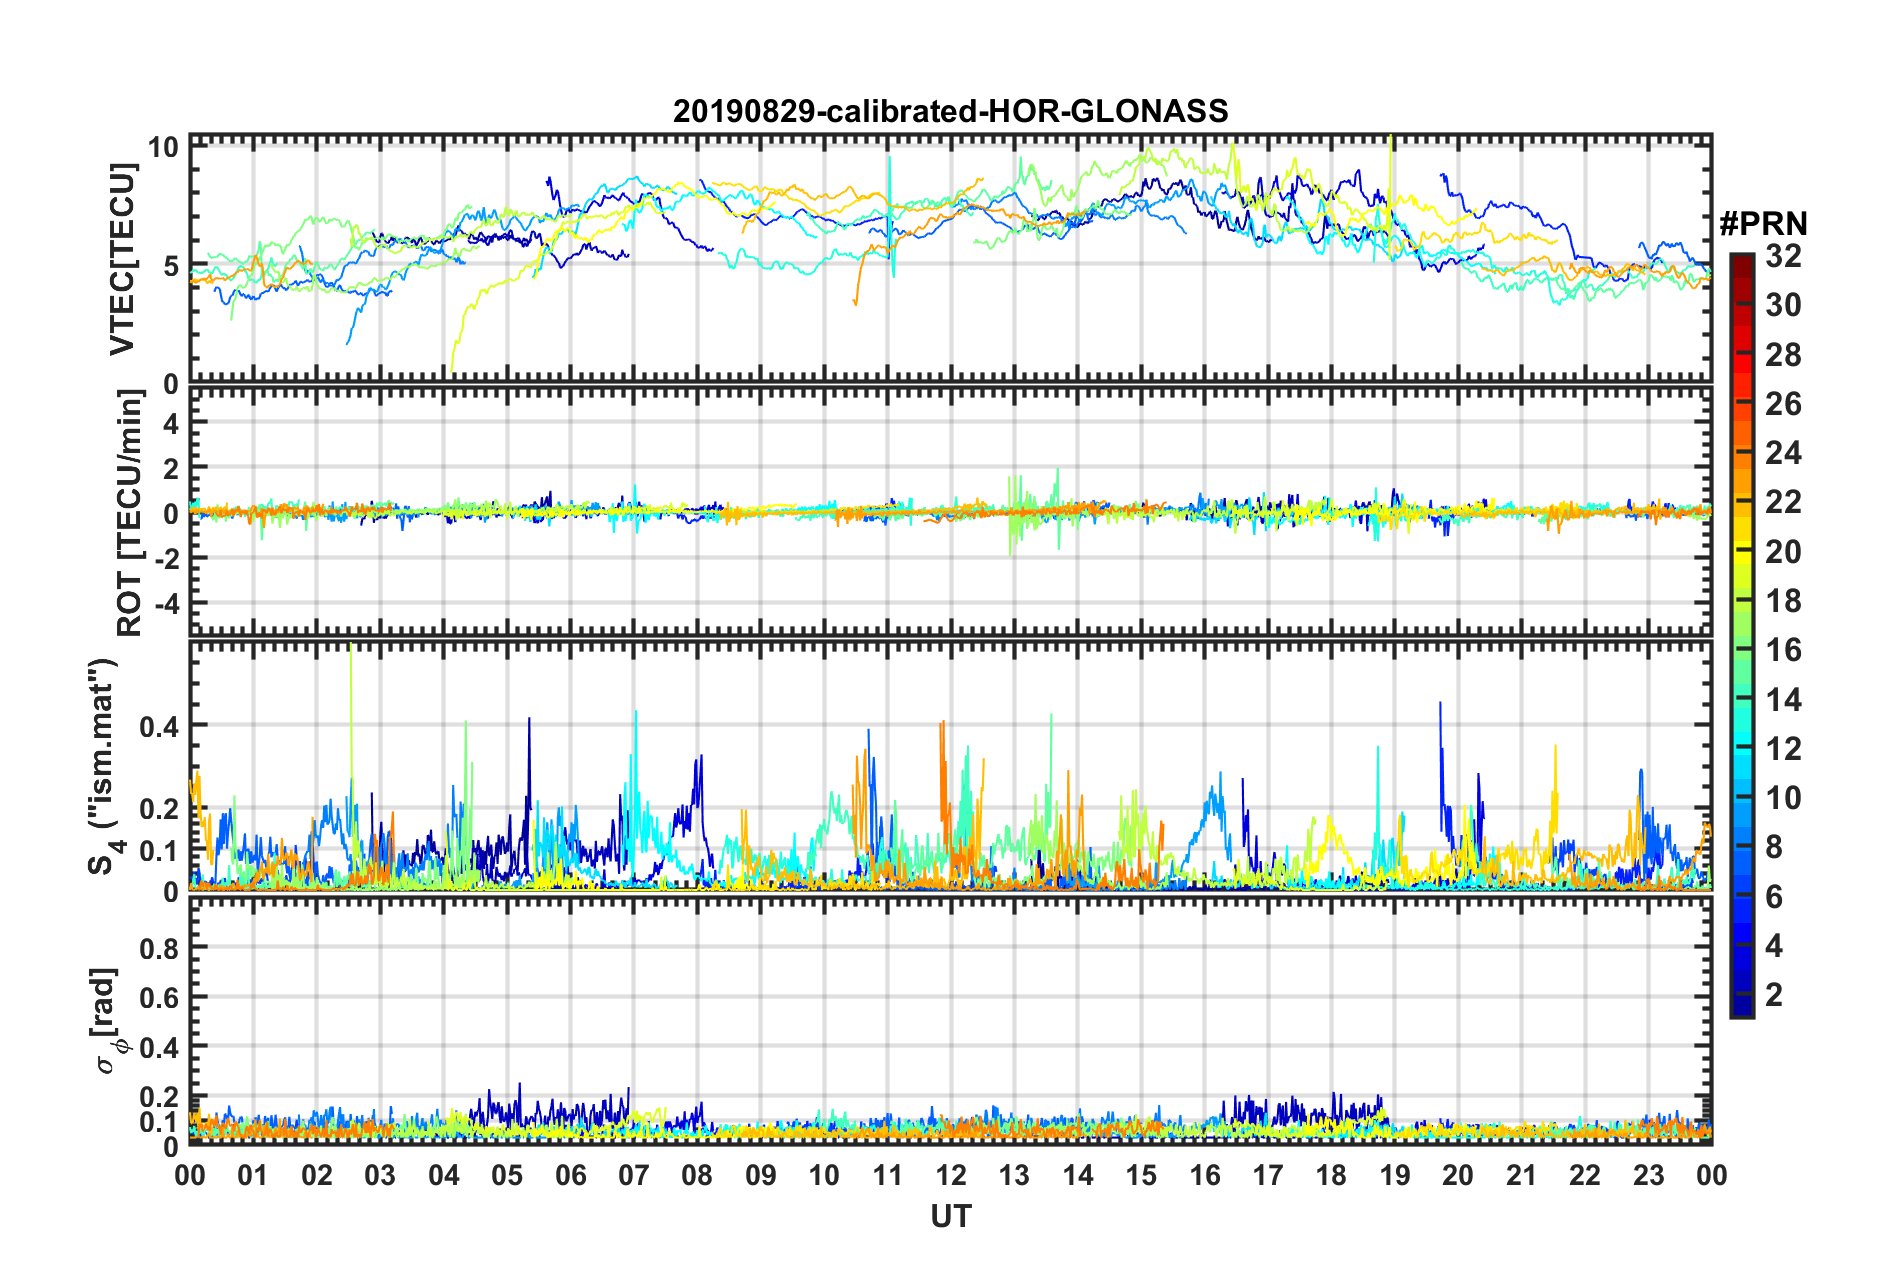Screen dimensions: 1902x1272
Task: Click the dark blue bottom of the PRN colorbar
Action: tap(1741, 1006)
